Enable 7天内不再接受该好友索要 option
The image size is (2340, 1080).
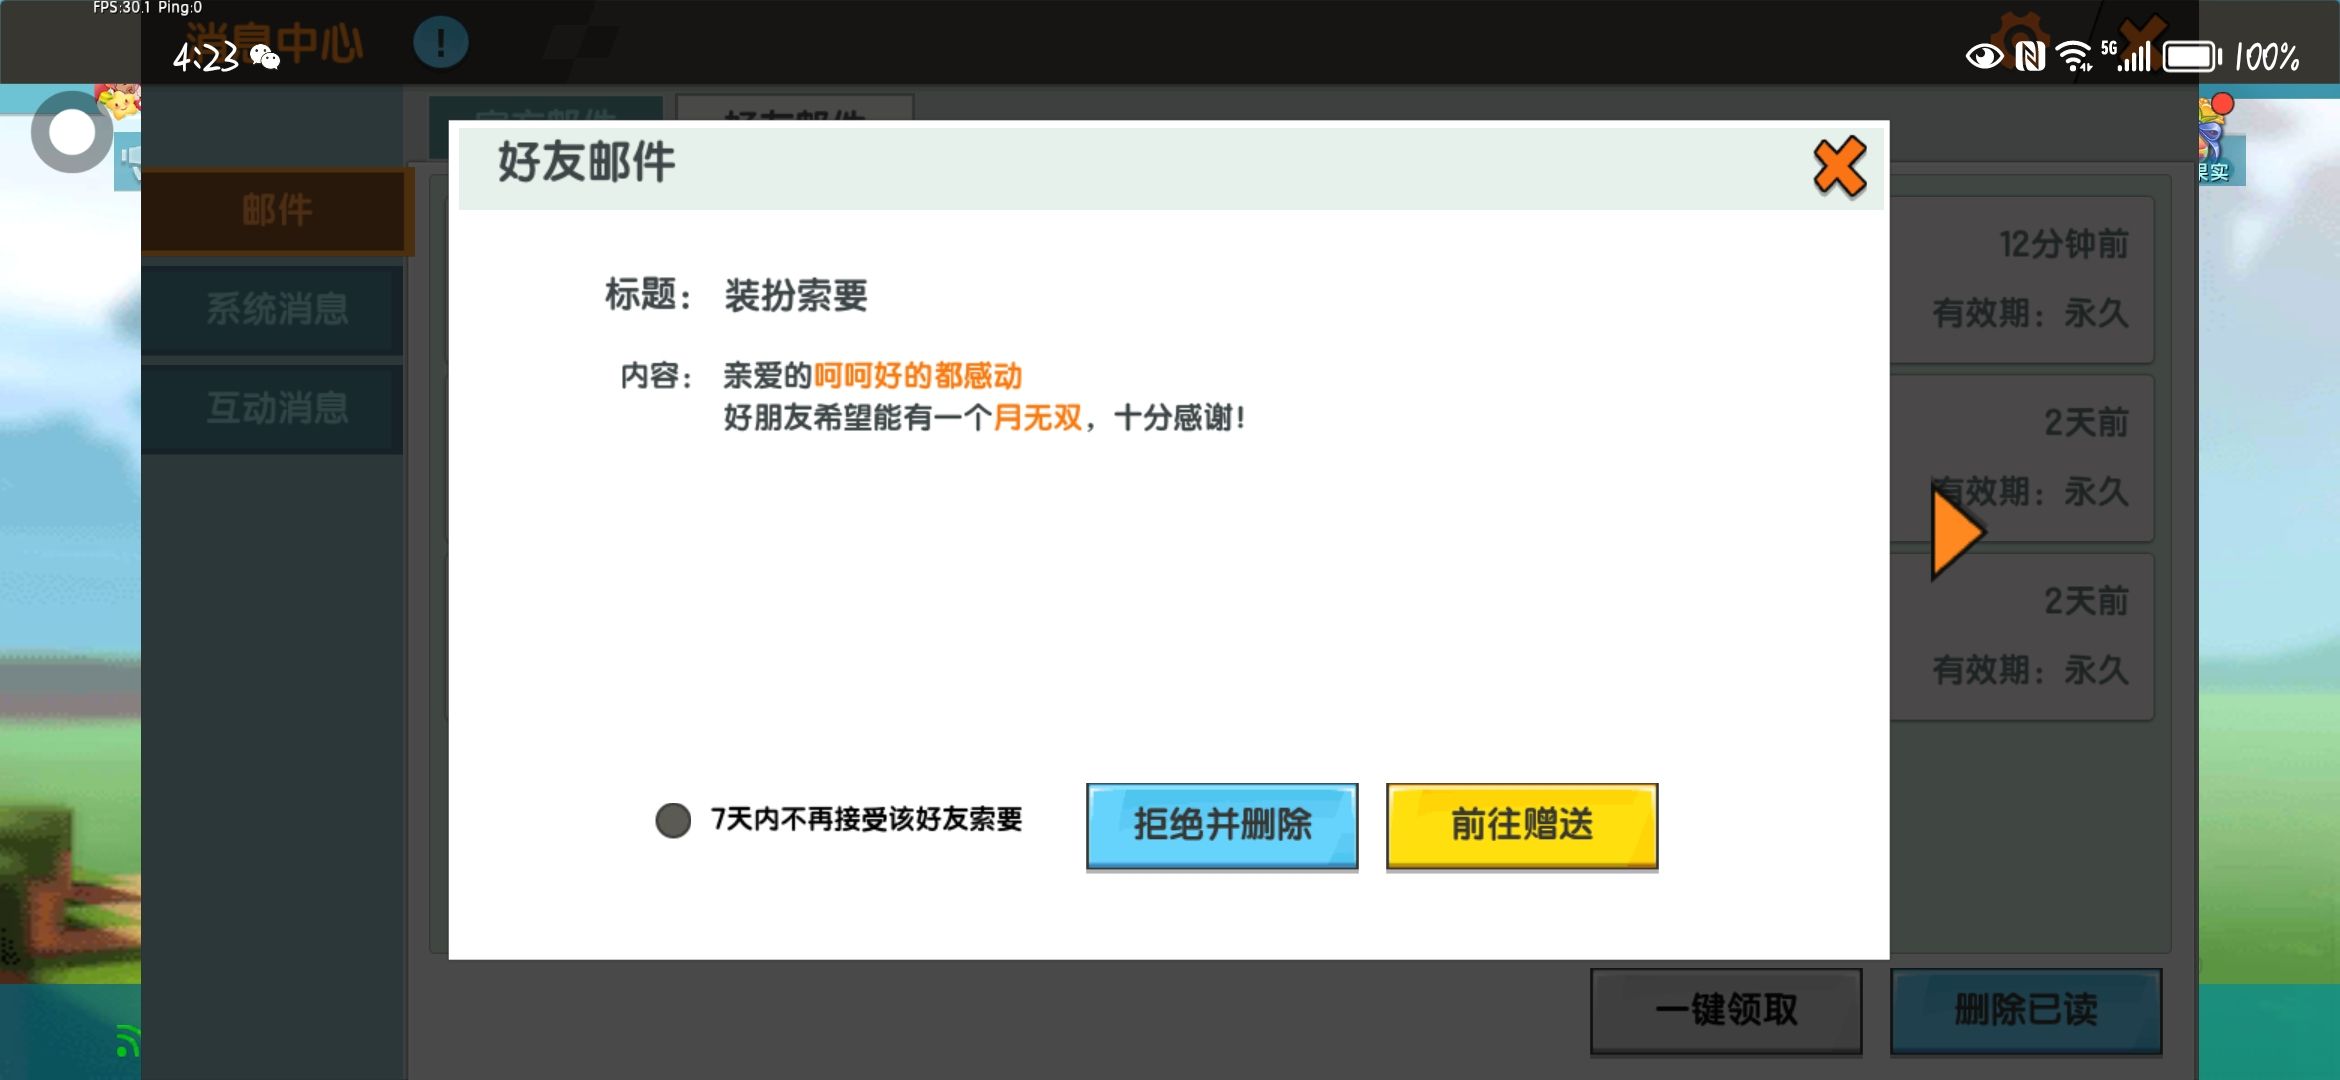click(673, 820)
